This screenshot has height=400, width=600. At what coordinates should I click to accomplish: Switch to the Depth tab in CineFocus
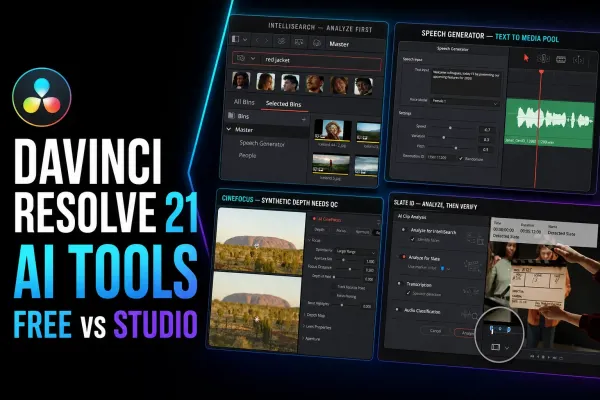pyautogui.click(x=319, y=230)
